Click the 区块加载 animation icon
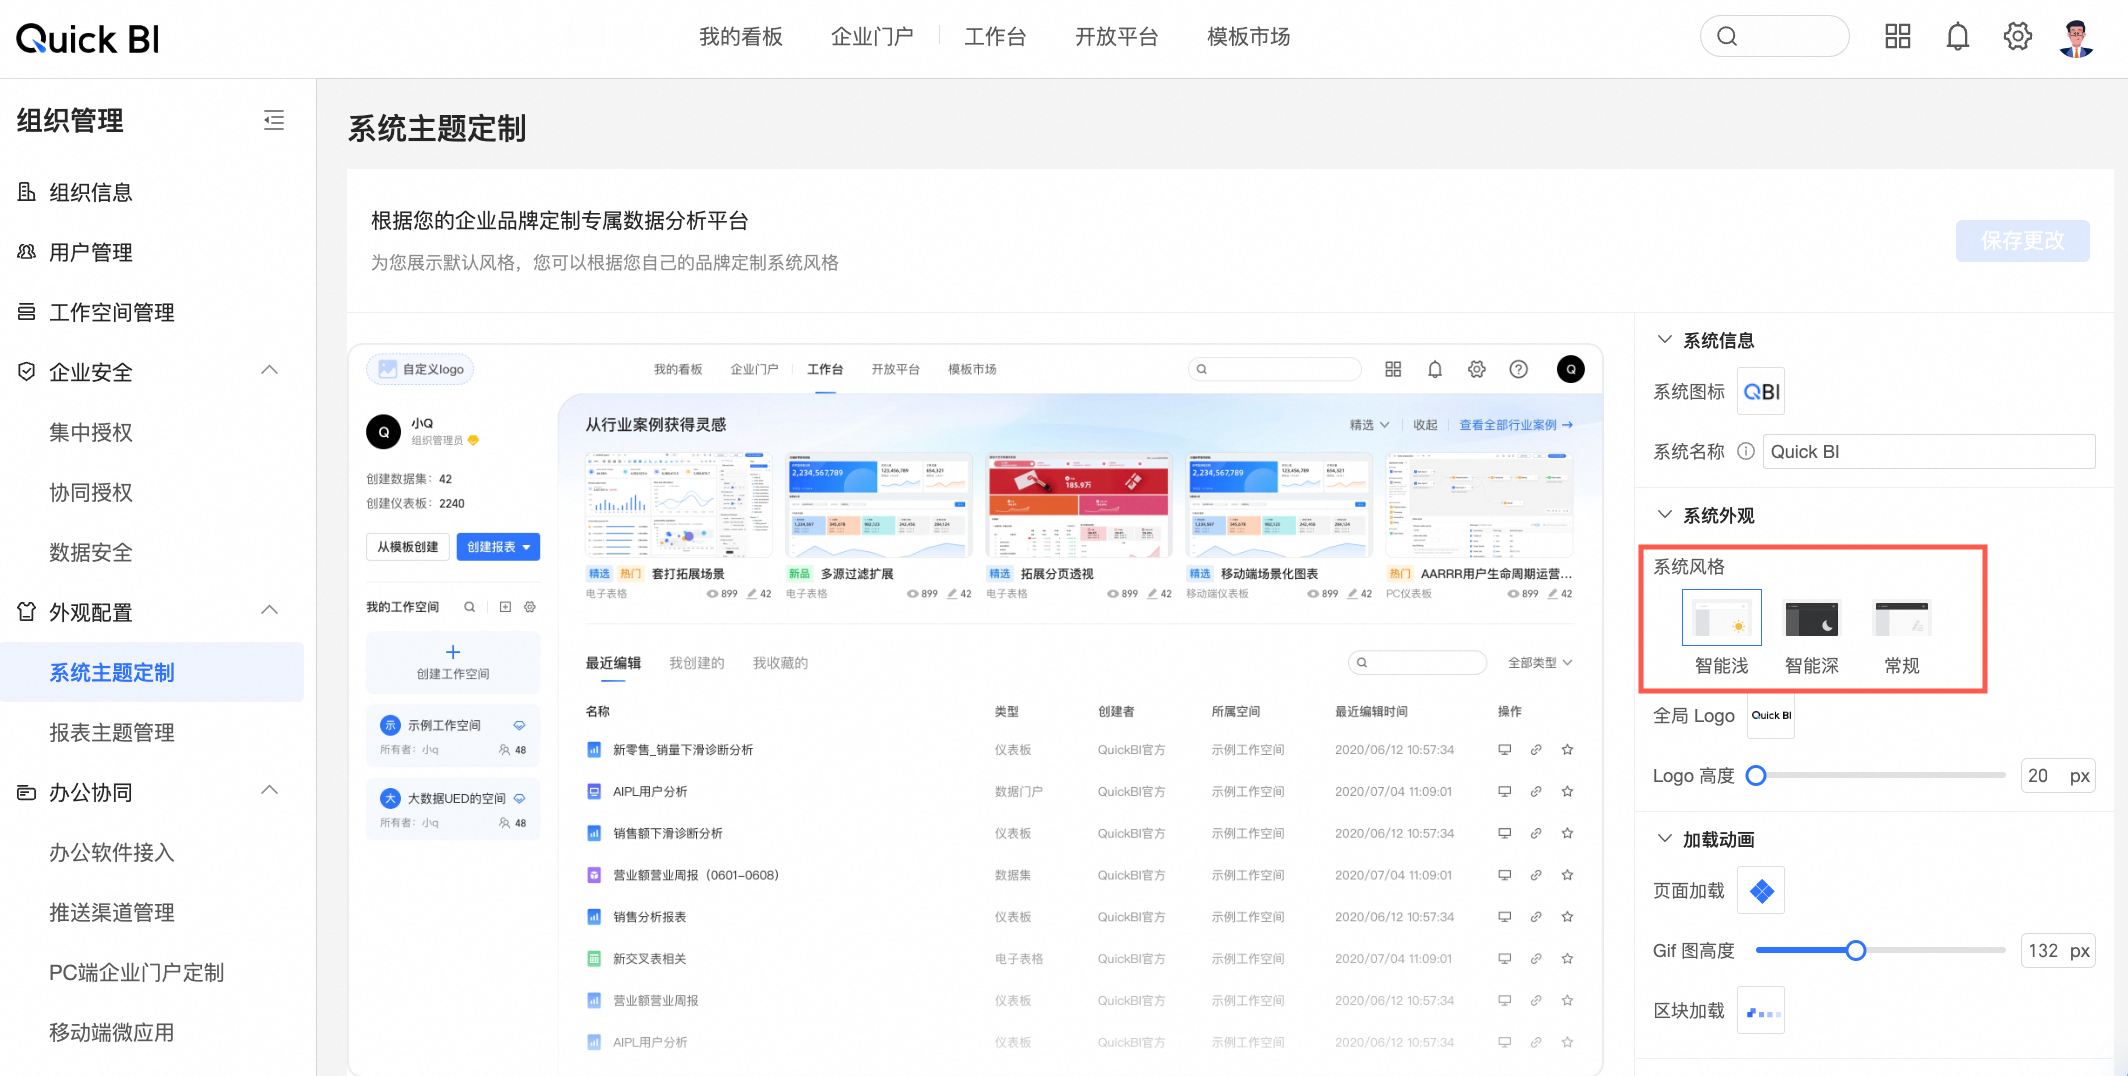Viewport: 2128px width, 1076px height. point(1761,1010)
